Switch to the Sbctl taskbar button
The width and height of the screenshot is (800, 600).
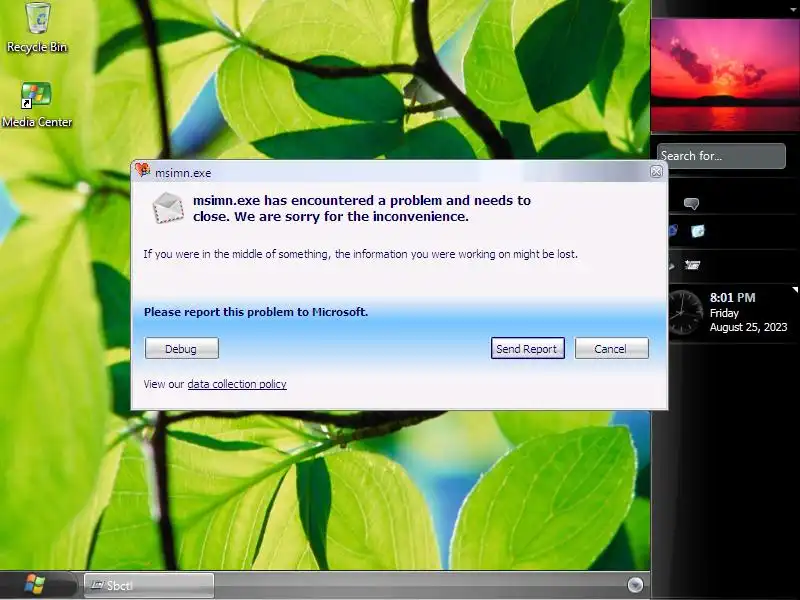pyautogui.click(x=148, y=585)
